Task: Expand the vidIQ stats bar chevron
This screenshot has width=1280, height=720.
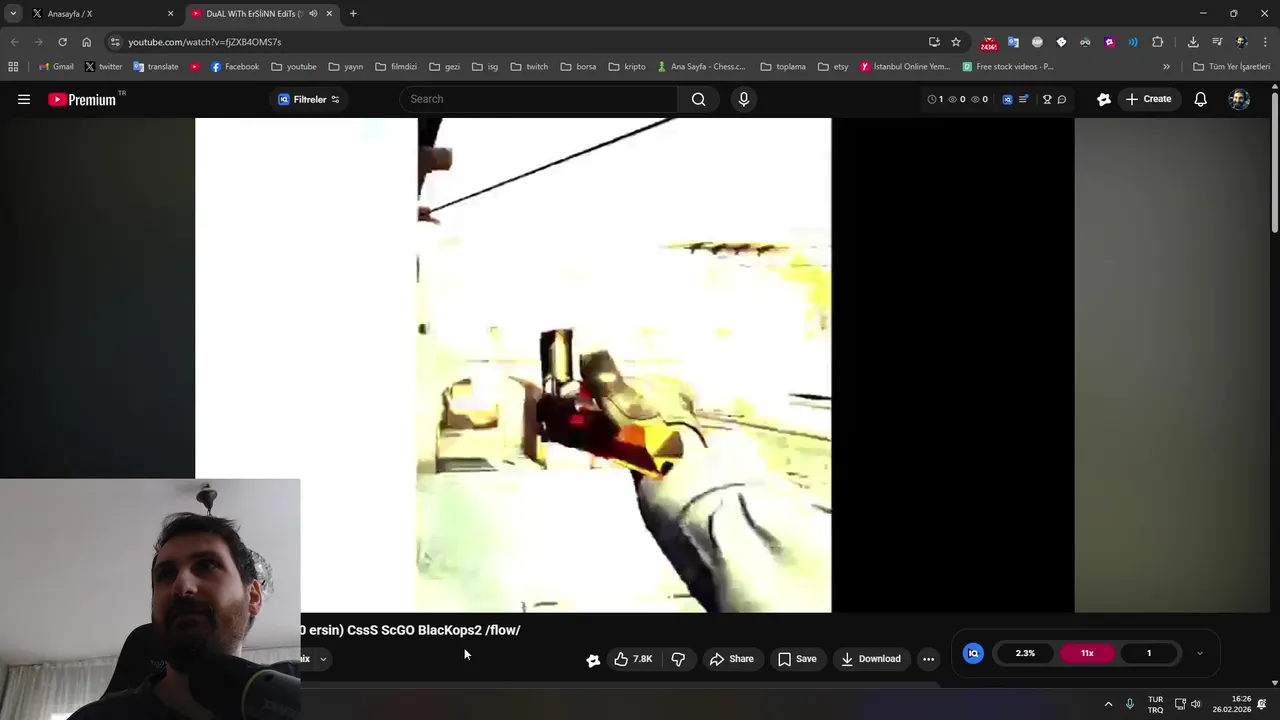Action: [x=1200, y=653]
